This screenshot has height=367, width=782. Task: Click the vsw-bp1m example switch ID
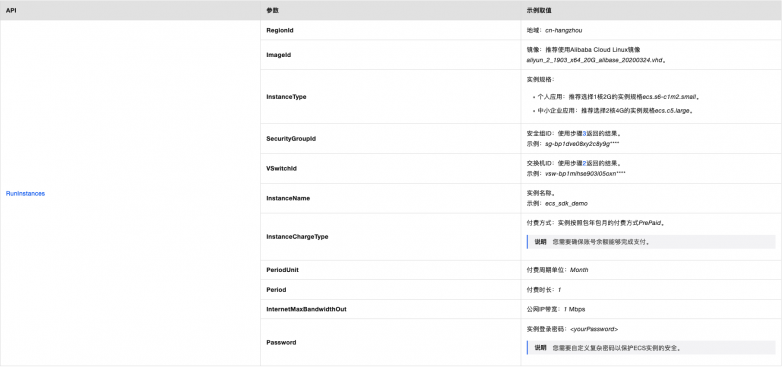(585, 174)
